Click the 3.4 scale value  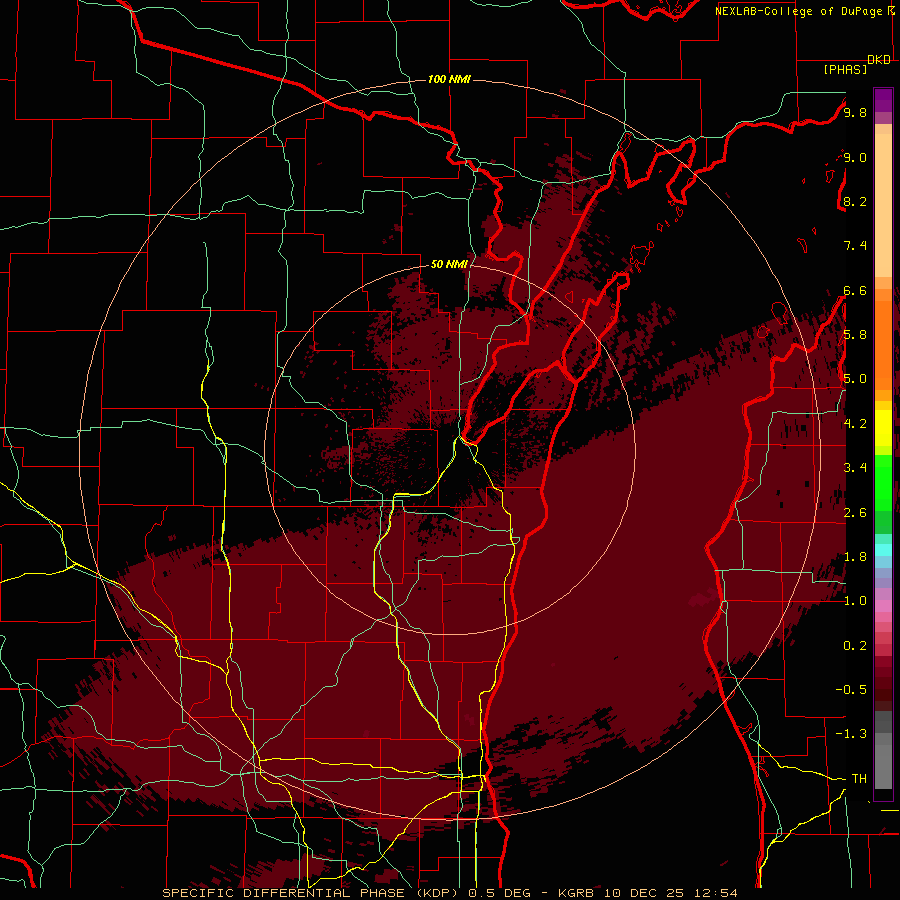(855, 468)
